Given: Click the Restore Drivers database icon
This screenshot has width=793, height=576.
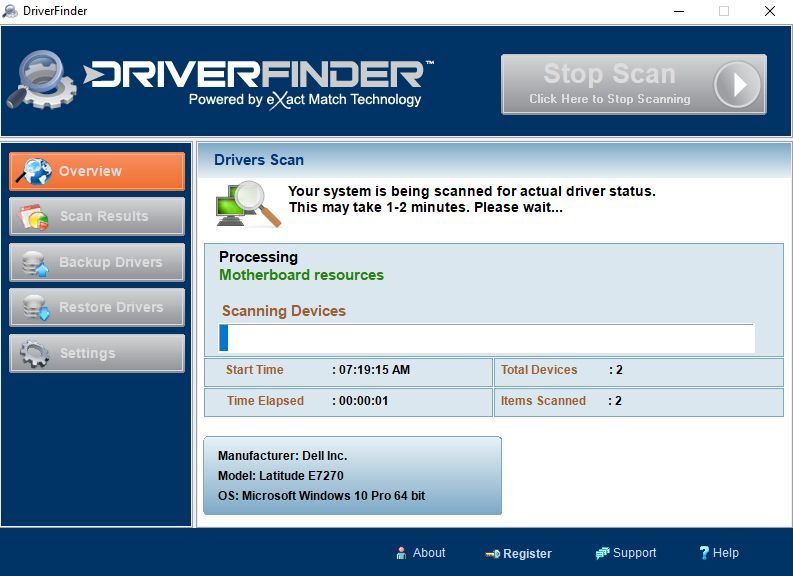Looking at the screenshot, I should [36, 307].
